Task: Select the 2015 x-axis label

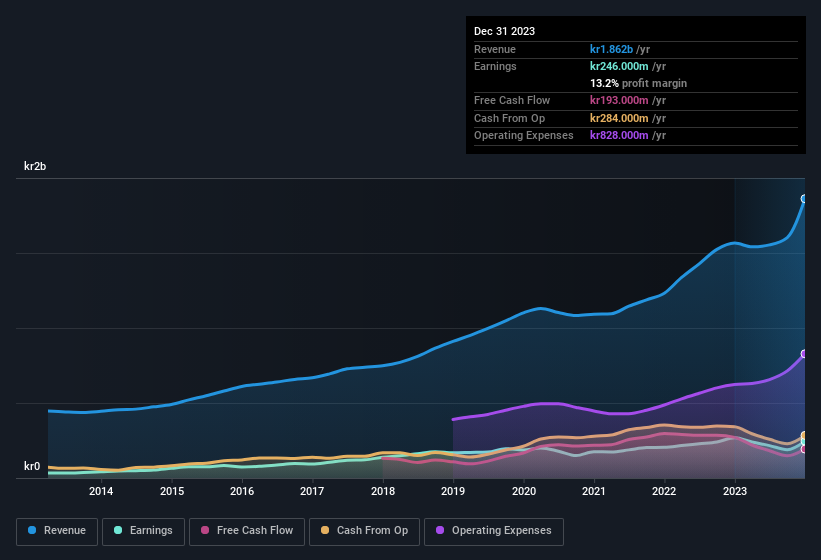Action: tap(172, 491)
